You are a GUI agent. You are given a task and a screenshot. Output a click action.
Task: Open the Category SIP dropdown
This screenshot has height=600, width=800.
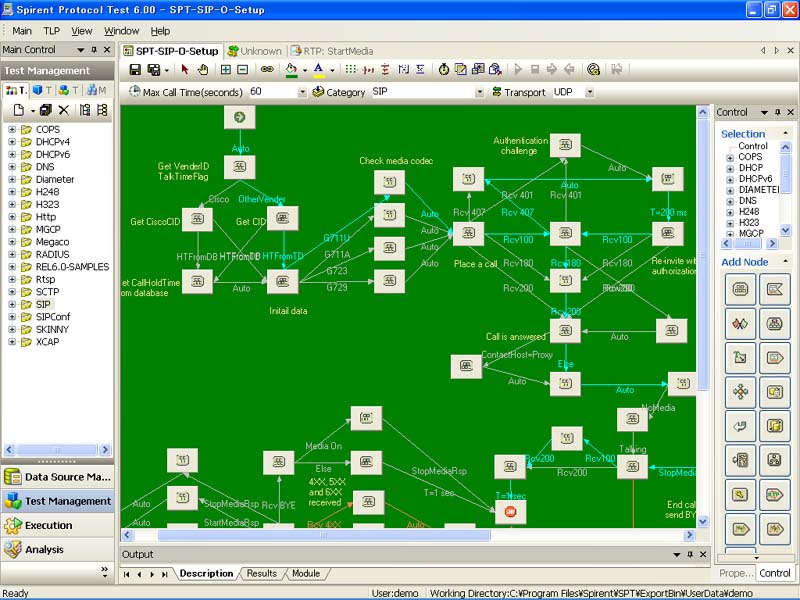pyautogui.click(x=479, y=92)
